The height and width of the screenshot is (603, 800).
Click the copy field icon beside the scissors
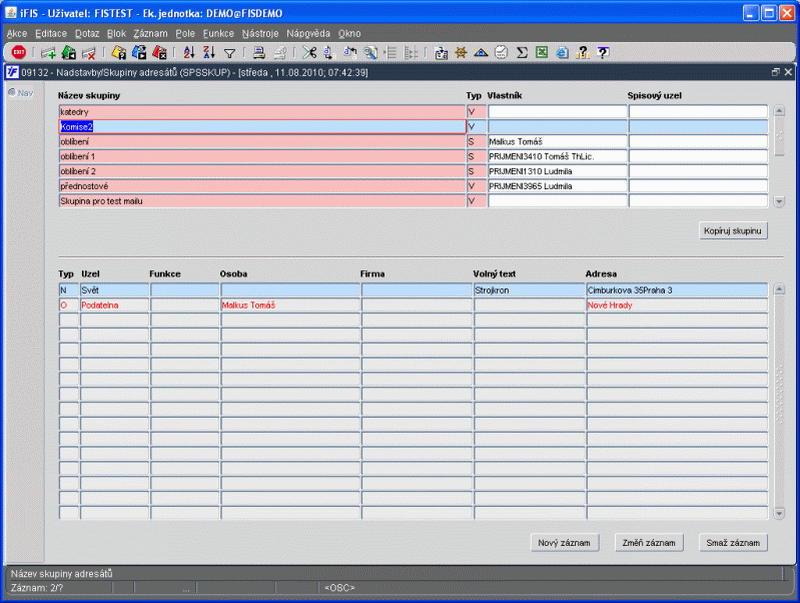click(x=329, y=52)
